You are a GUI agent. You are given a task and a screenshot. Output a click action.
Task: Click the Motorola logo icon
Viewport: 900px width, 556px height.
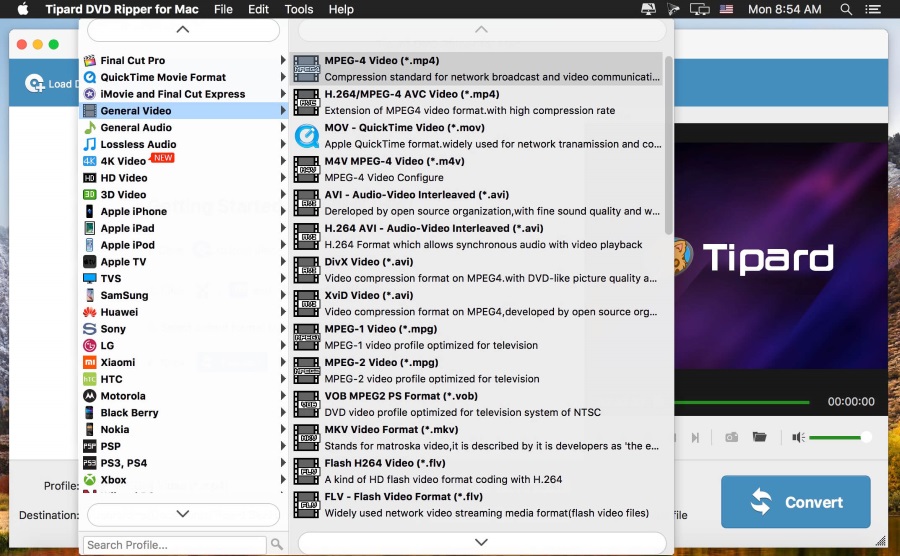(90, 396)
